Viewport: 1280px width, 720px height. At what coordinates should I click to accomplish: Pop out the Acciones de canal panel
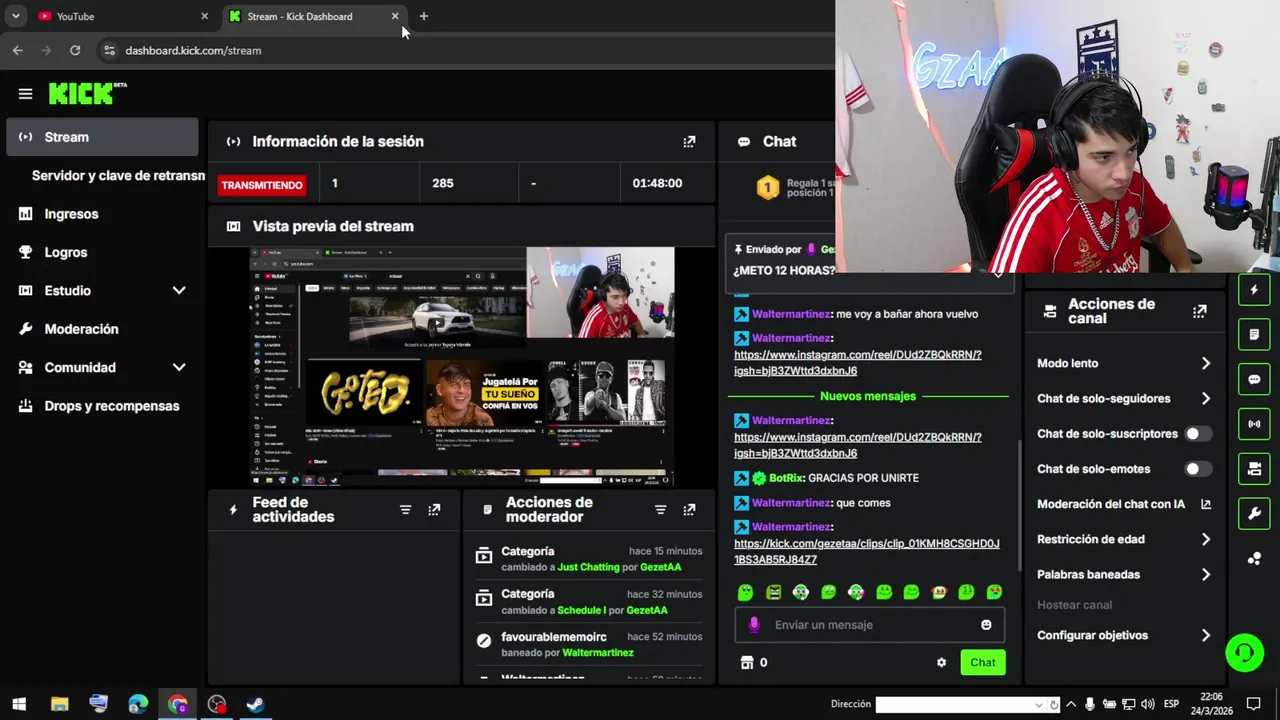(1199, 311)
